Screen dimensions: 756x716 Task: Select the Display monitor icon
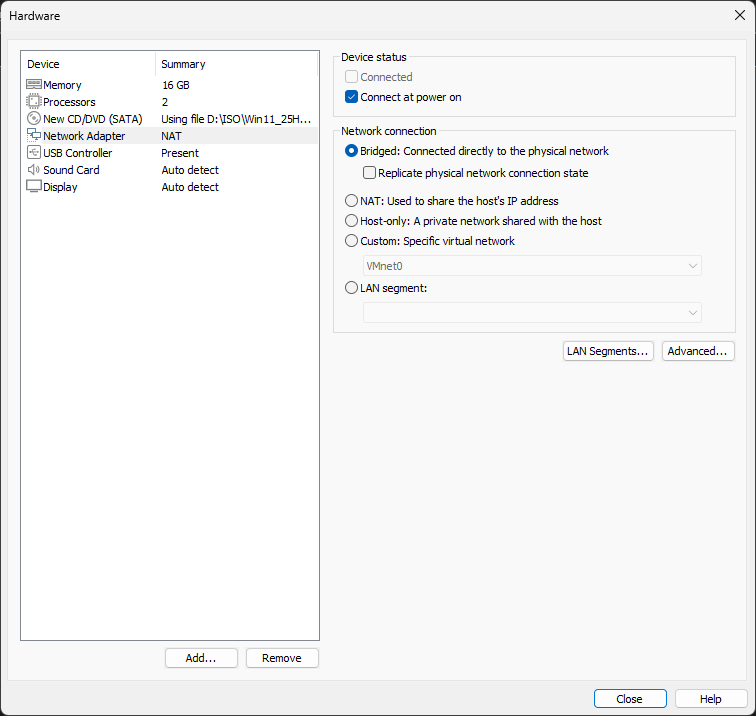tap(34, 187)
